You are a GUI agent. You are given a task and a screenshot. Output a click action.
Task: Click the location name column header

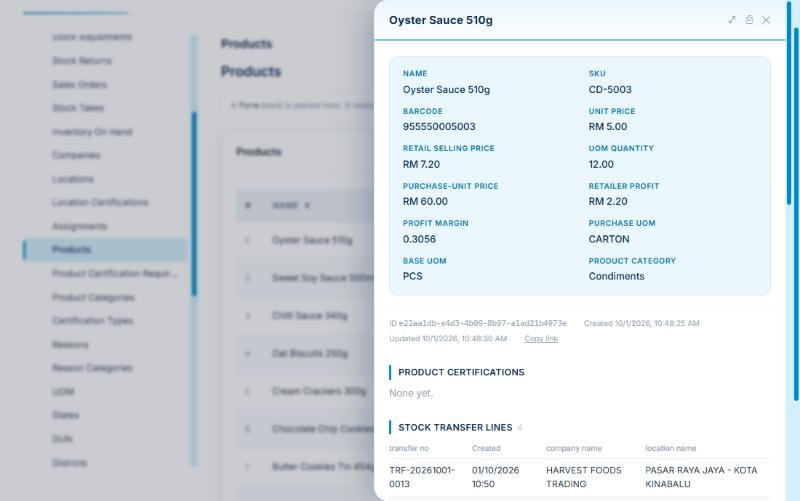point(670,448)
